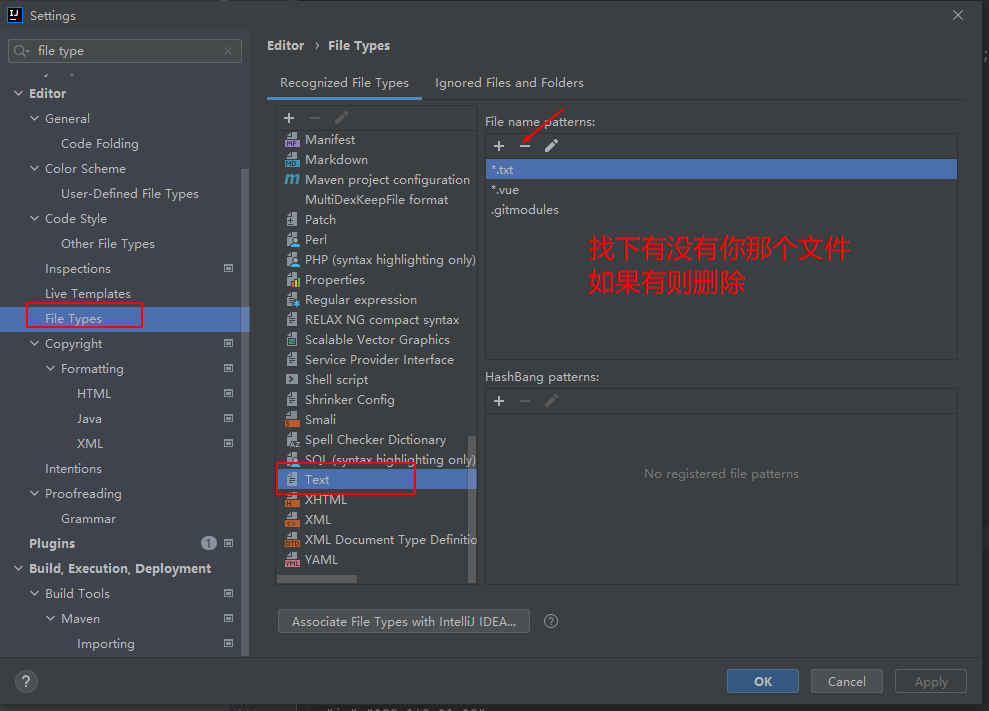Image resolution: width=989 pixels, height=711 pixels.
Task: Select Regular expression file type
Action: coord(377,300)
